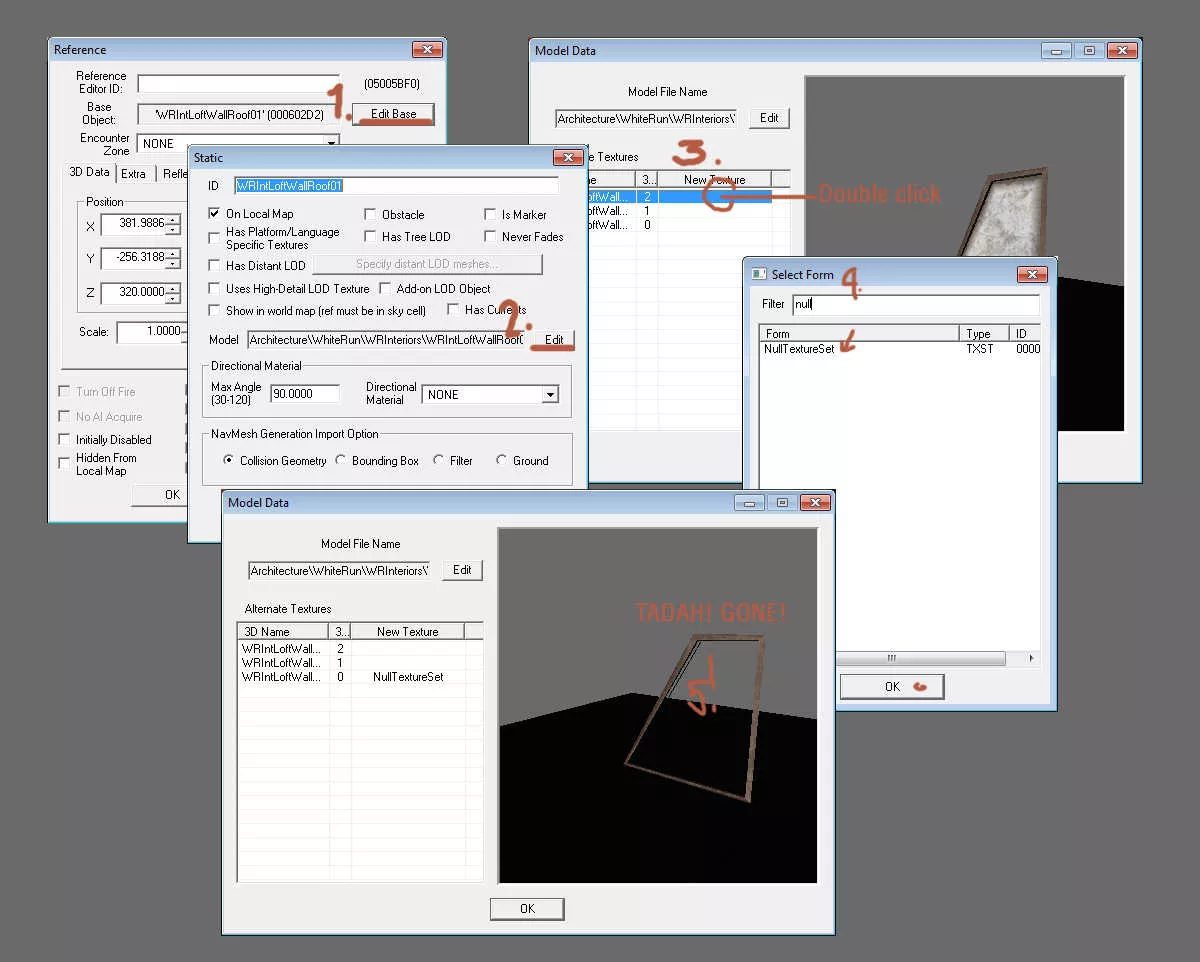Image resolution: width=1200 pixels, height=962 pixels.
Task: Click the Select Form window icon
Action: pyautogui.click(x=759, y=275)
